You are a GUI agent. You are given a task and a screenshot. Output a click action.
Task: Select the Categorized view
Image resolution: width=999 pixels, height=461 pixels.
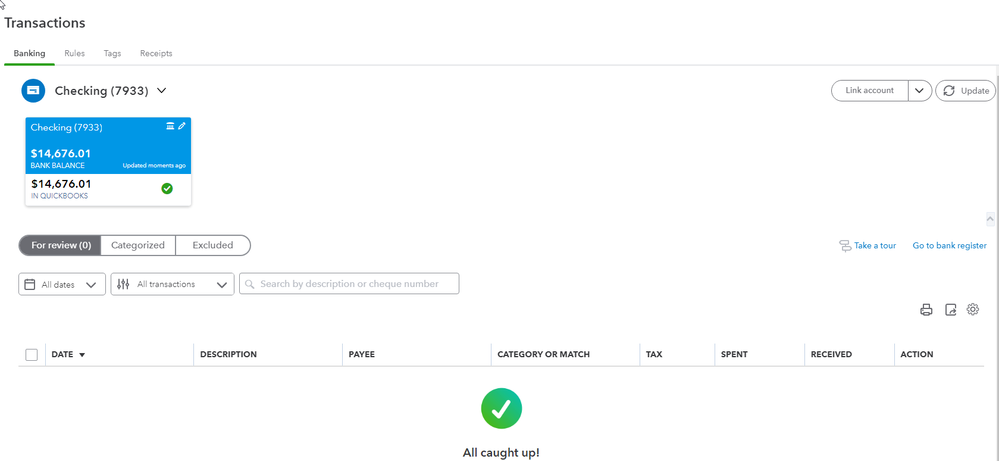pyautogui.click(x=138, y=245)
